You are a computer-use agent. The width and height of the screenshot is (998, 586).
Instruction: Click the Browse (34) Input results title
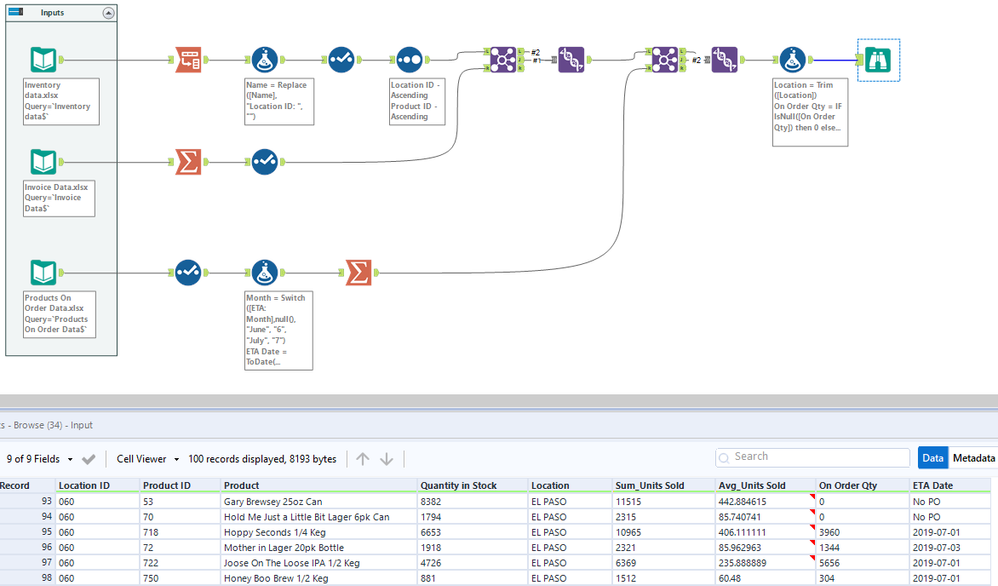pos(46,425)
